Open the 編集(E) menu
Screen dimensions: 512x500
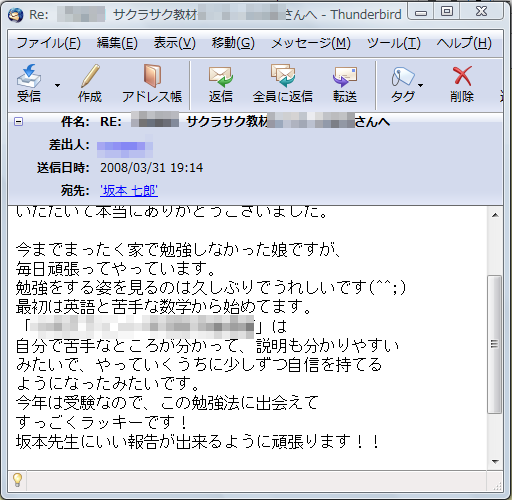[117, 43]
